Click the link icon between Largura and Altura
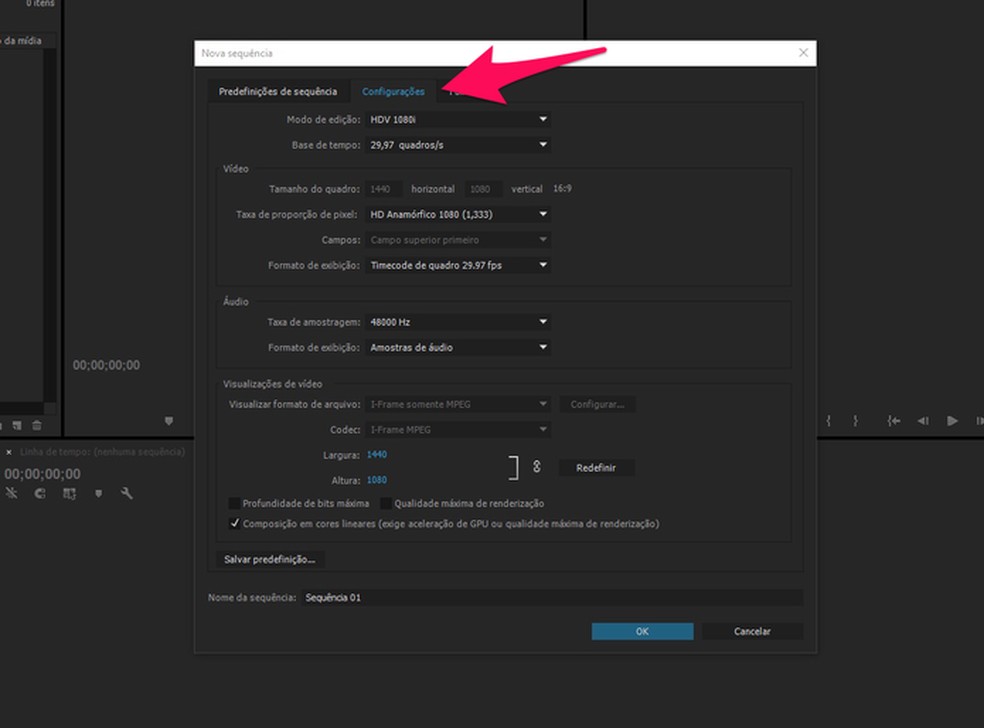Image resolution: width=984 pixels, height=728 pixels. coord(536,467)
